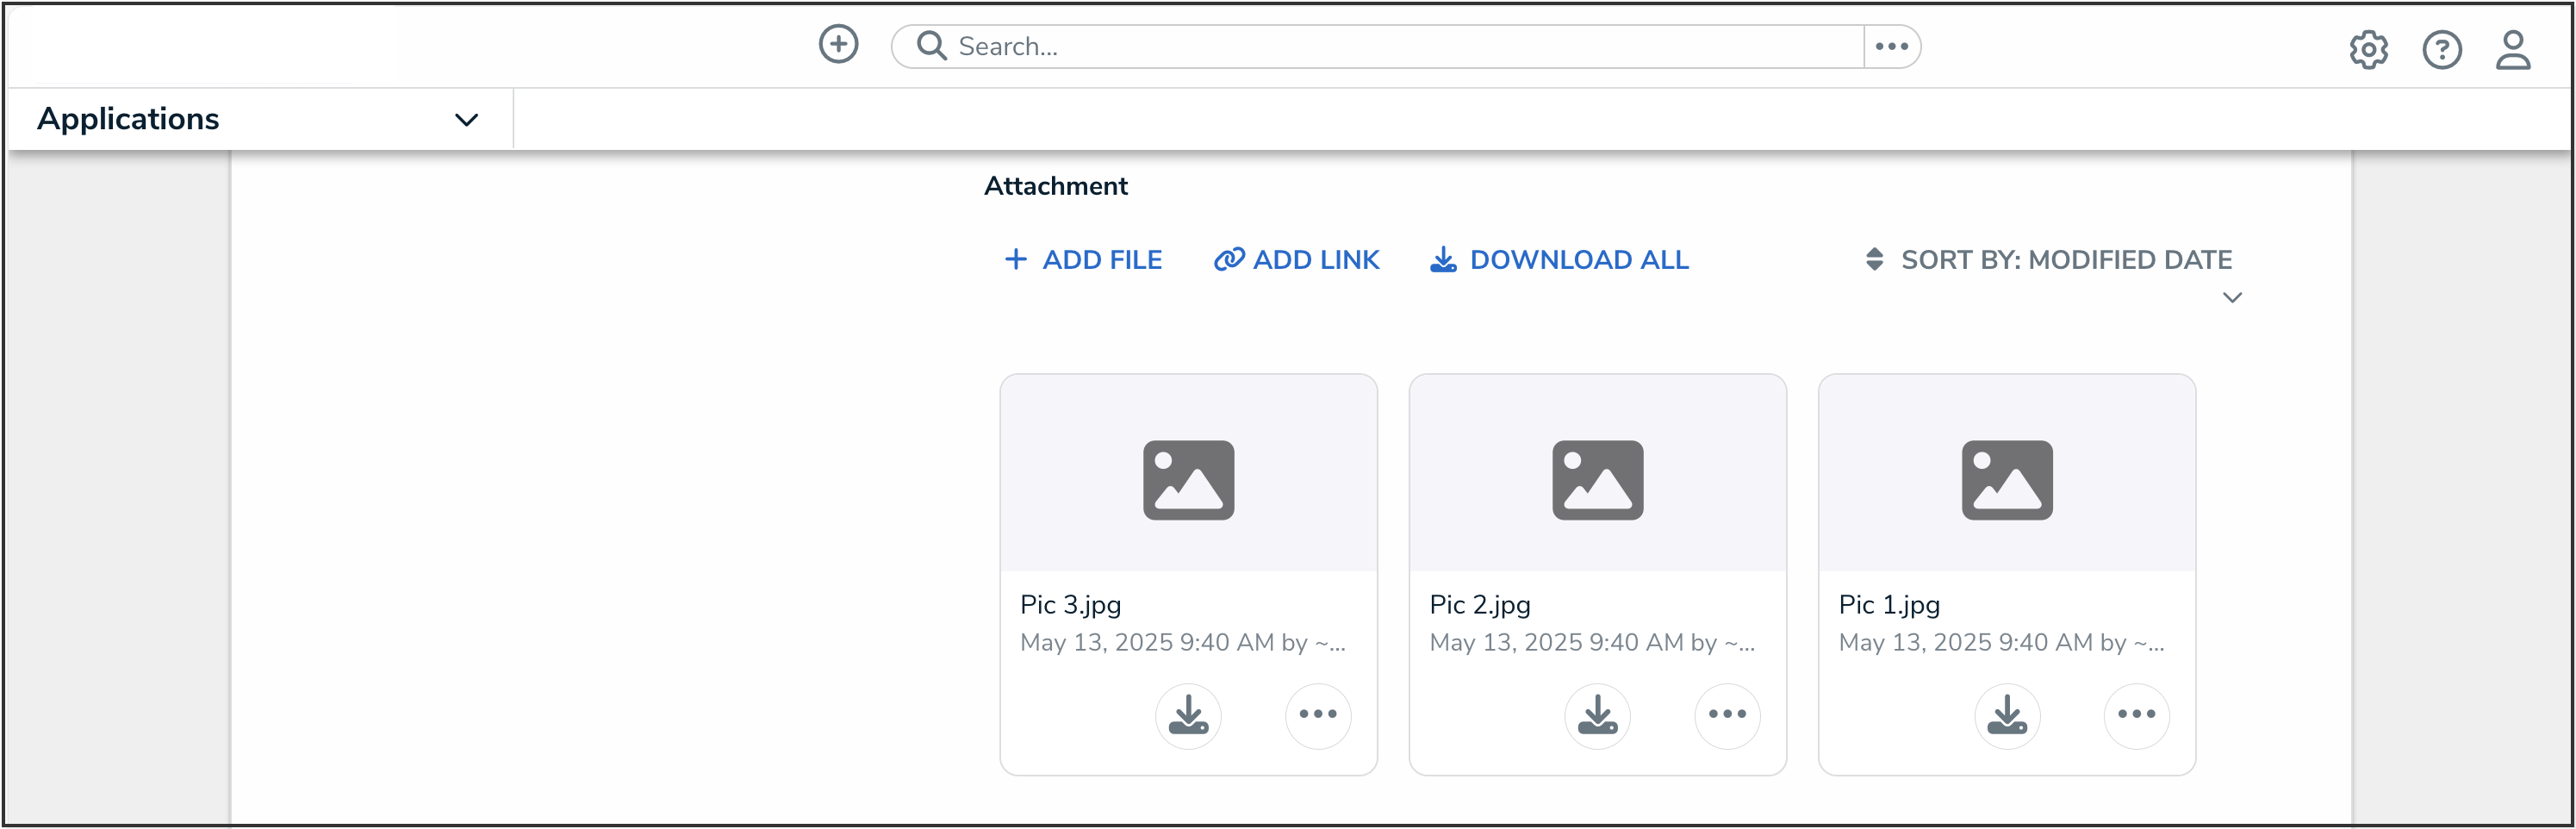Open the help question mark icon
This screenshot has height=829, width=2576.
tap(2441, 49)
